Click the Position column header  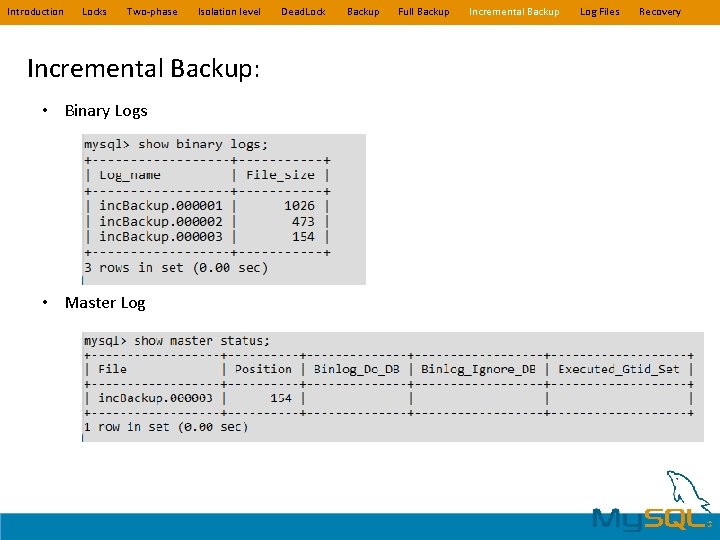[263, 369]
